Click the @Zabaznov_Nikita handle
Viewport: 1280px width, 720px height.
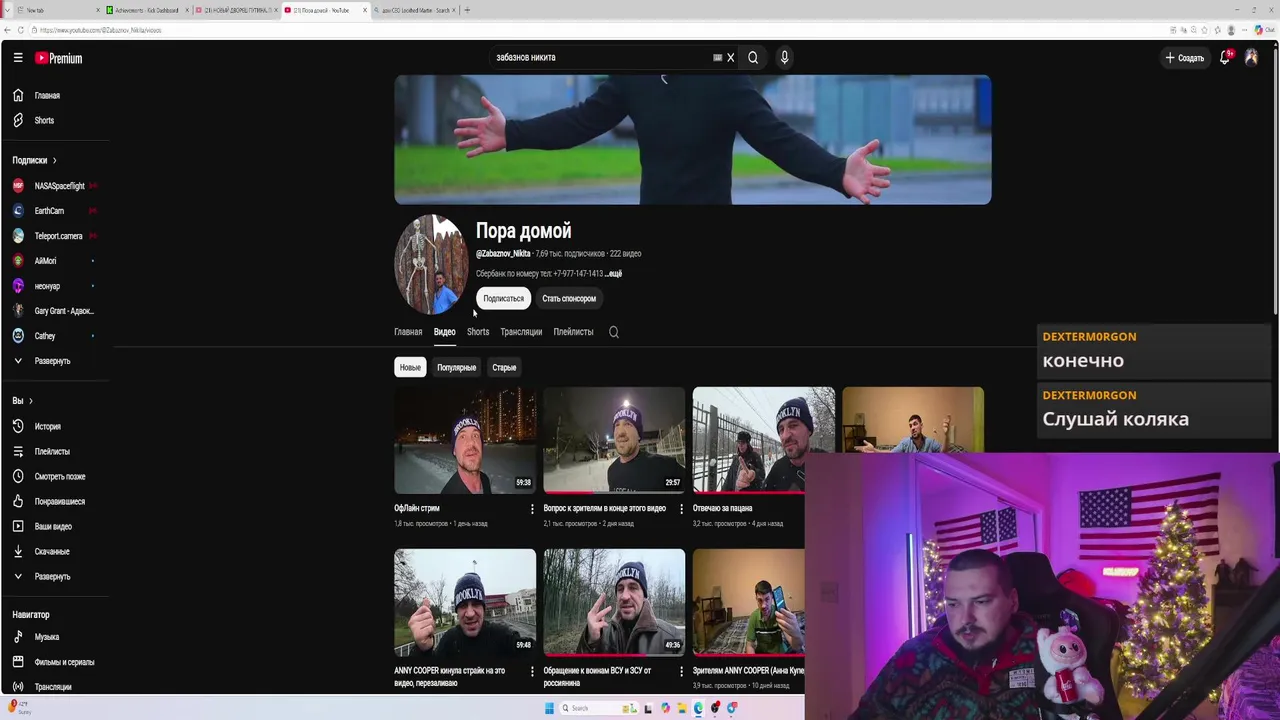503,254
